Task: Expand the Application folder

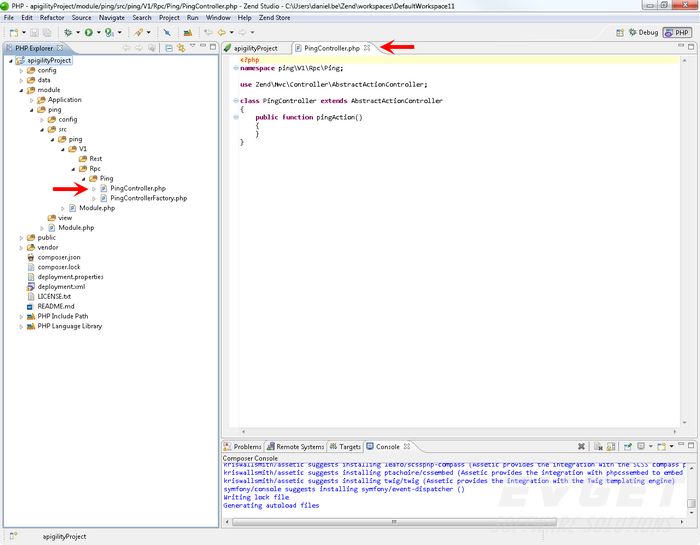Action: tap(31, 100)
